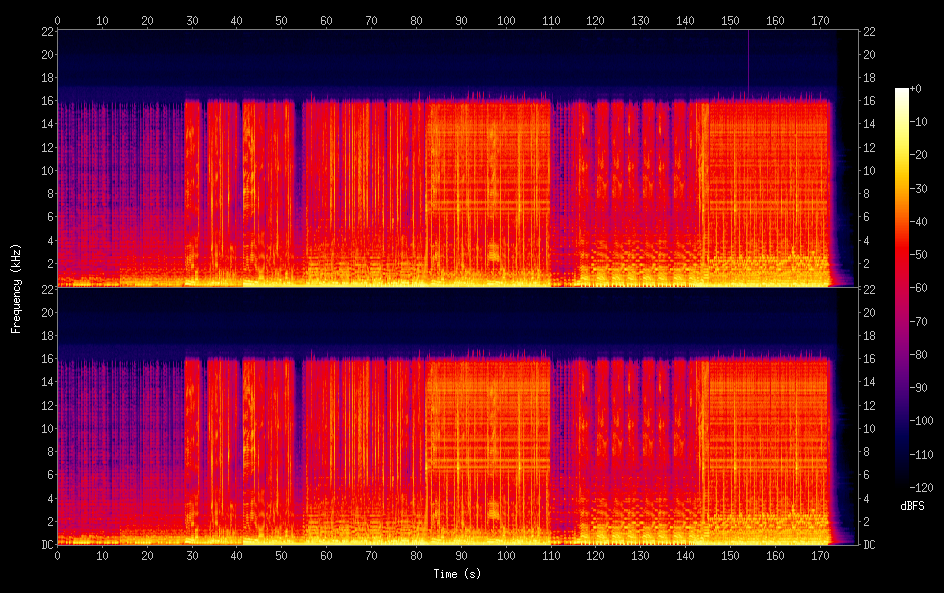Click the DC label left of the lower spectrogram

pyautogui.click(x=45, y=544)
